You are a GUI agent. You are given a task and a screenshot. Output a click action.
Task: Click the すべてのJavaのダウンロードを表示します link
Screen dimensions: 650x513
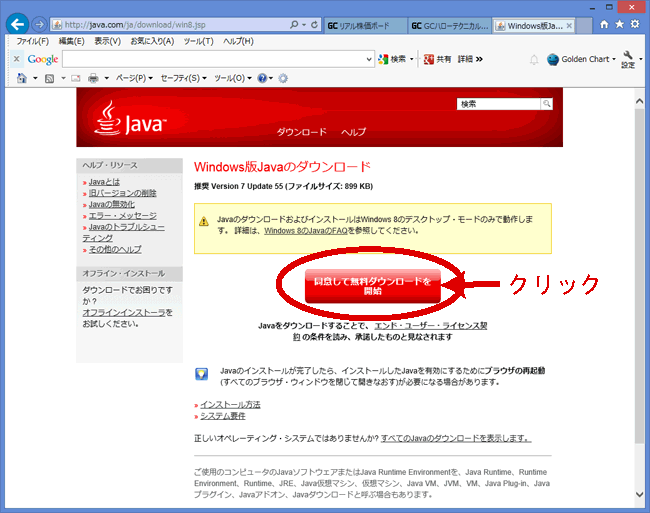point(456,438)
